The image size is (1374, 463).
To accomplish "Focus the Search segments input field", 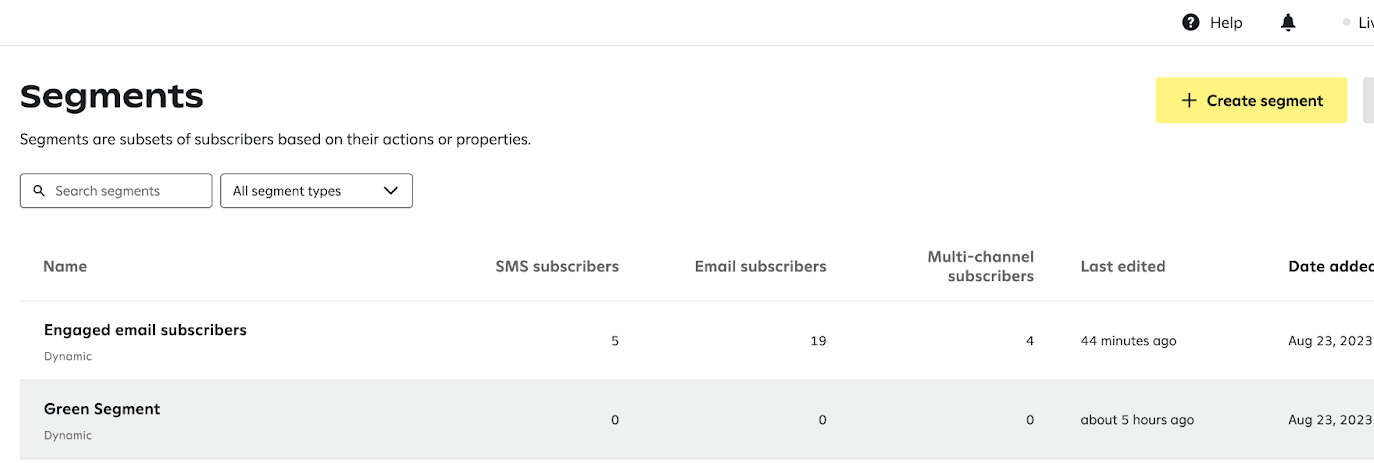I will (125, 191).
